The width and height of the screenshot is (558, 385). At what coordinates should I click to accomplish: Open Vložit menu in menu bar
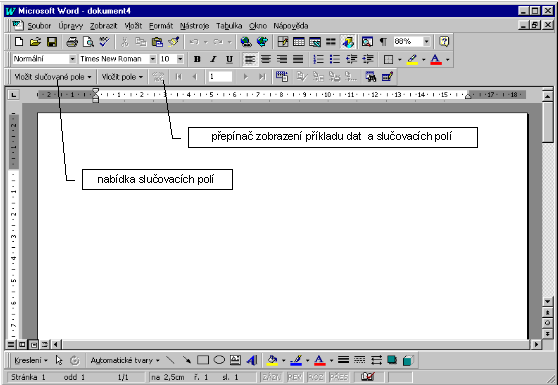[133, 26]
